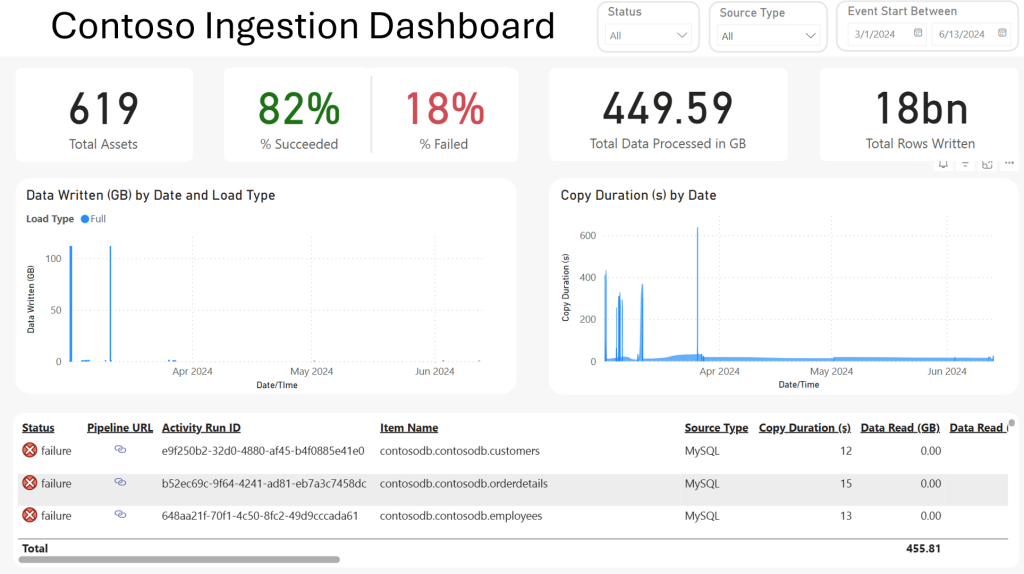Viewport: 1024px width, 574px height.
Task: Click the table's horizontal scrollbar thumb
Action: pyautogui.click(x=179, y=560)
